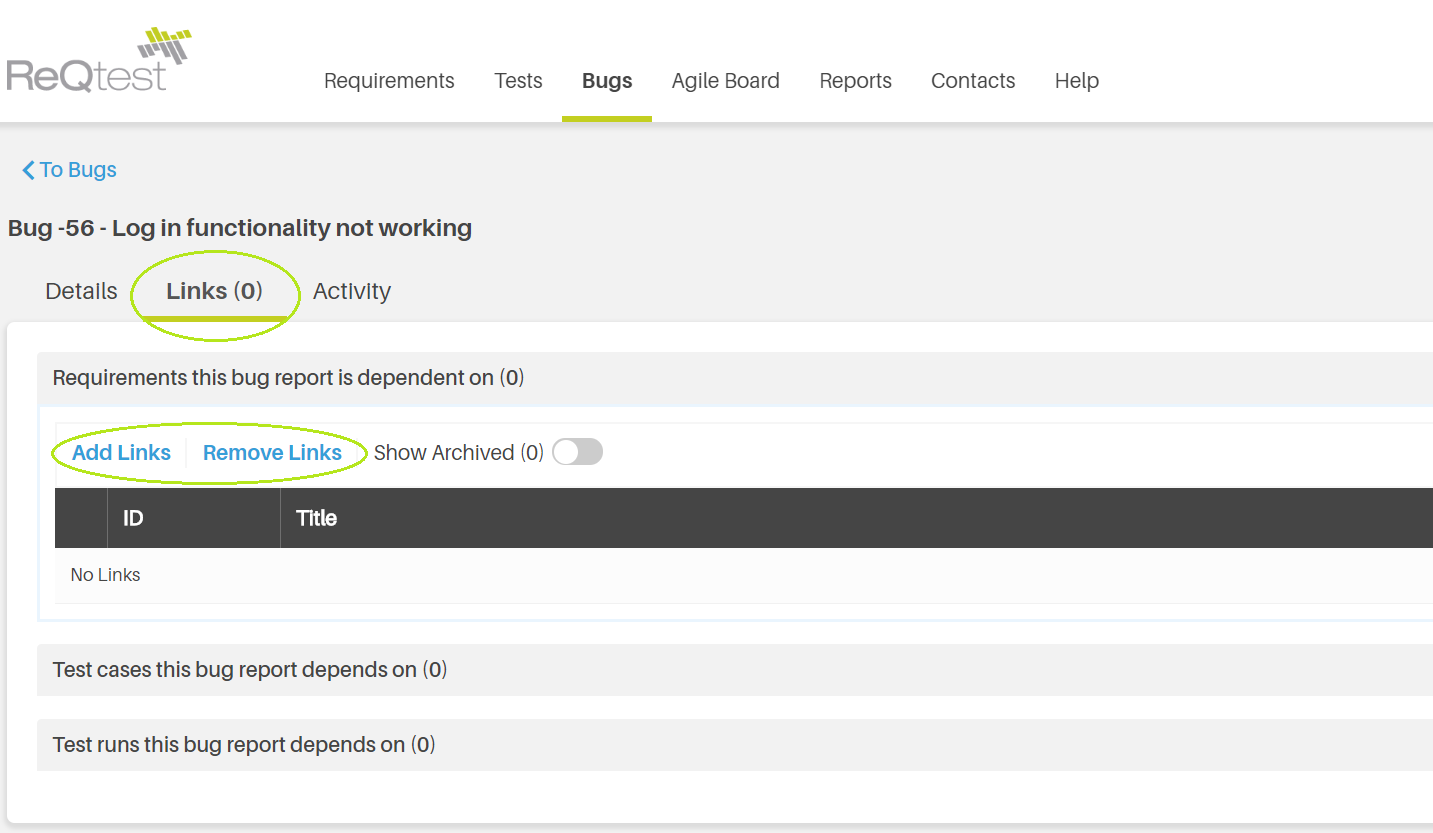1433x833 pixels.
Task: Switch to the Activity tab
Action: [352, 292]
